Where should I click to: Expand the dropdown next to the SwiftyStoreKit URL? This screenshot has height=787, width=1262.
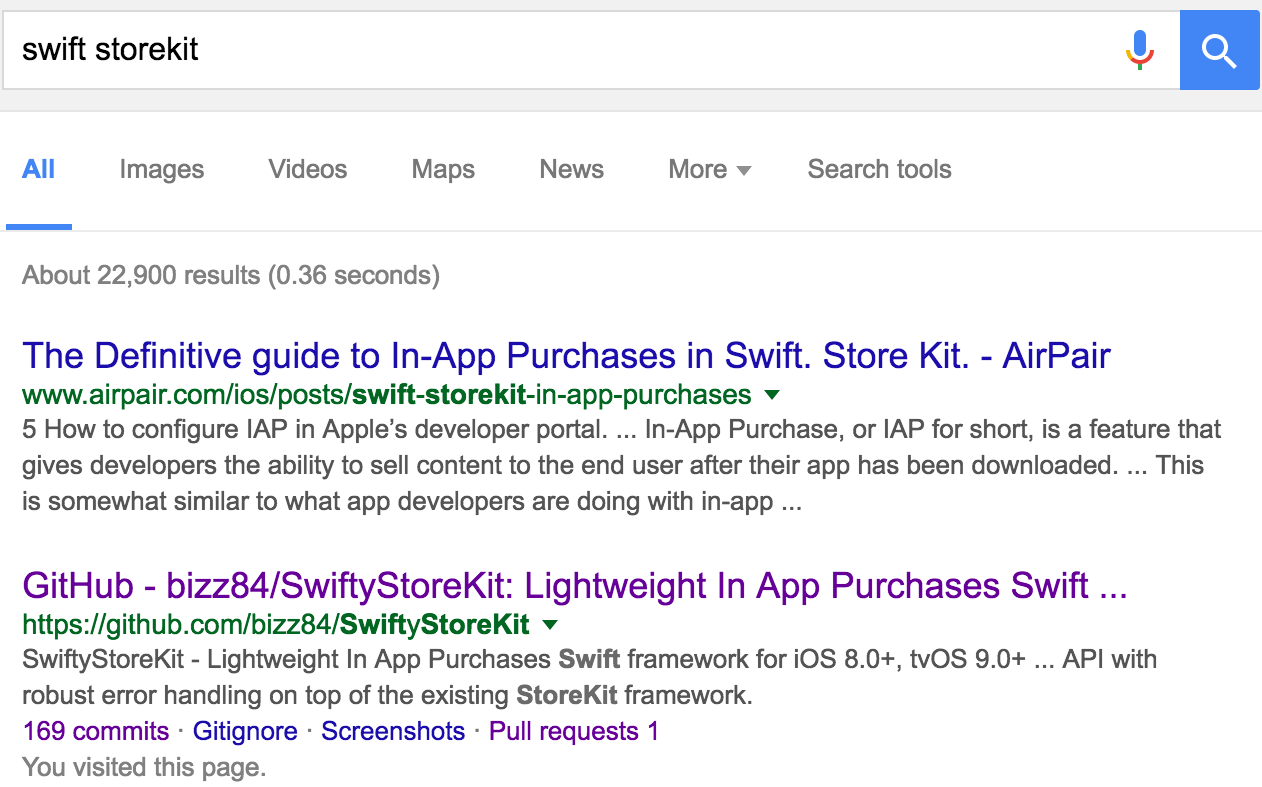(551, 624)
